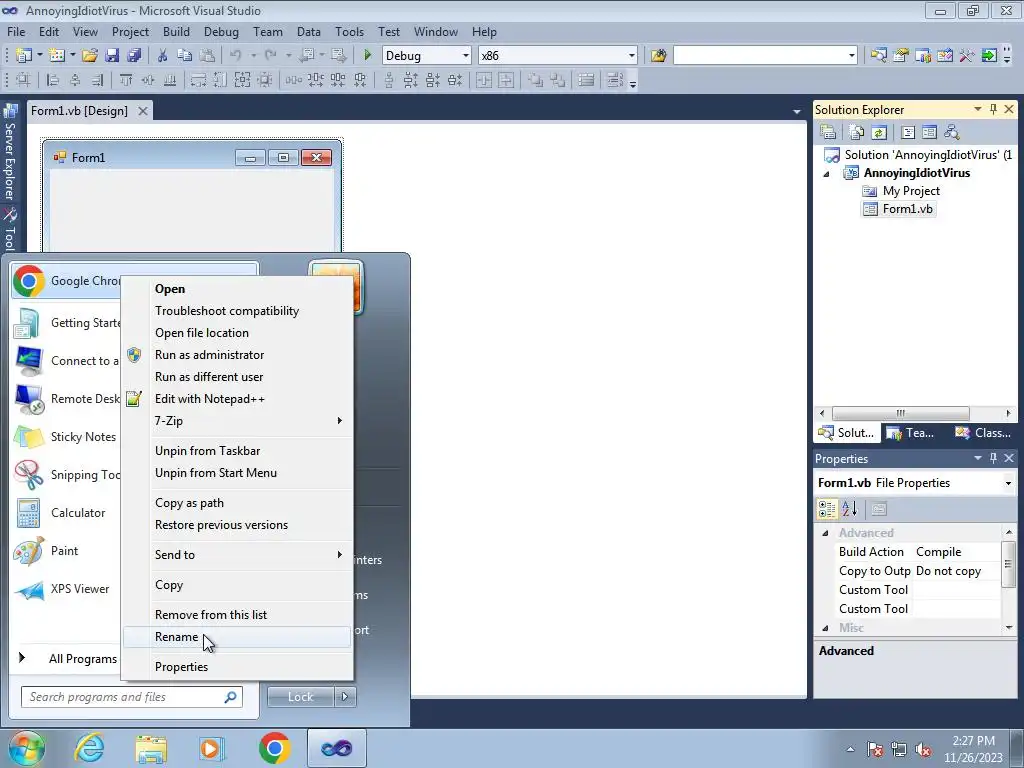Click Show All Files in Solution Explorer
1024x768 pixels.
click(857, 133)
